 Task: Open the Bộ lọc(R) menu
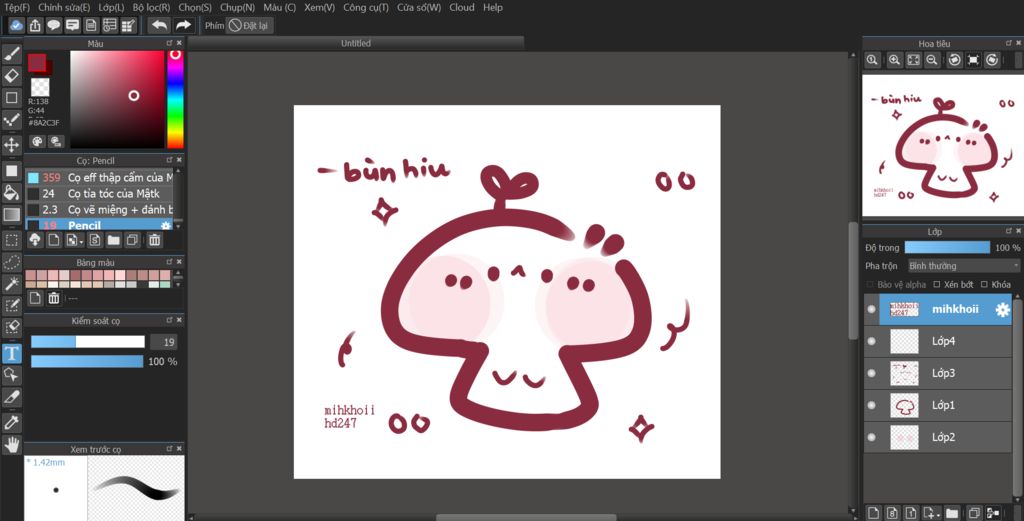151,7
